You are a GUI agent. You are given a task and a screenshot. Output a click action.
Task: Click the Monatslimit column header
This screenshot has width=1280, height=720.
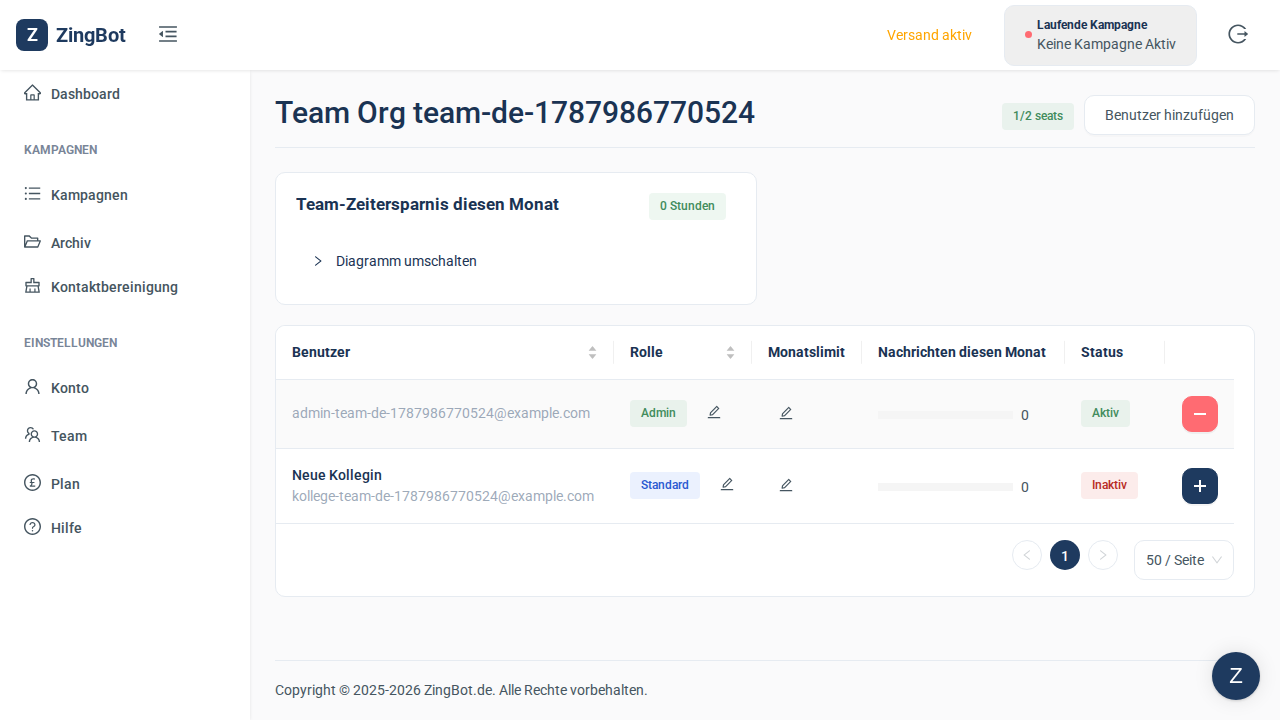click(806, 352)
